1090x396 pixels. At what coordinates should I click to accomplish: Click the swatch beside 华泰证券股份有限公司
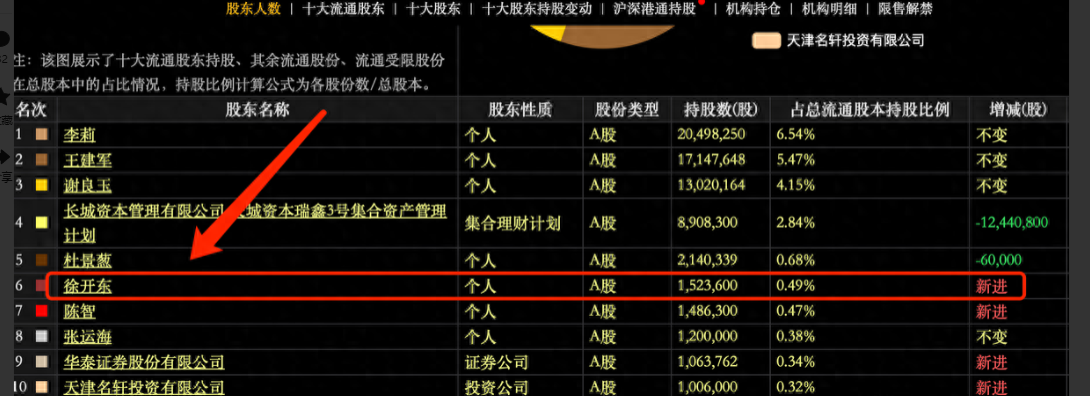pos(41,362)
